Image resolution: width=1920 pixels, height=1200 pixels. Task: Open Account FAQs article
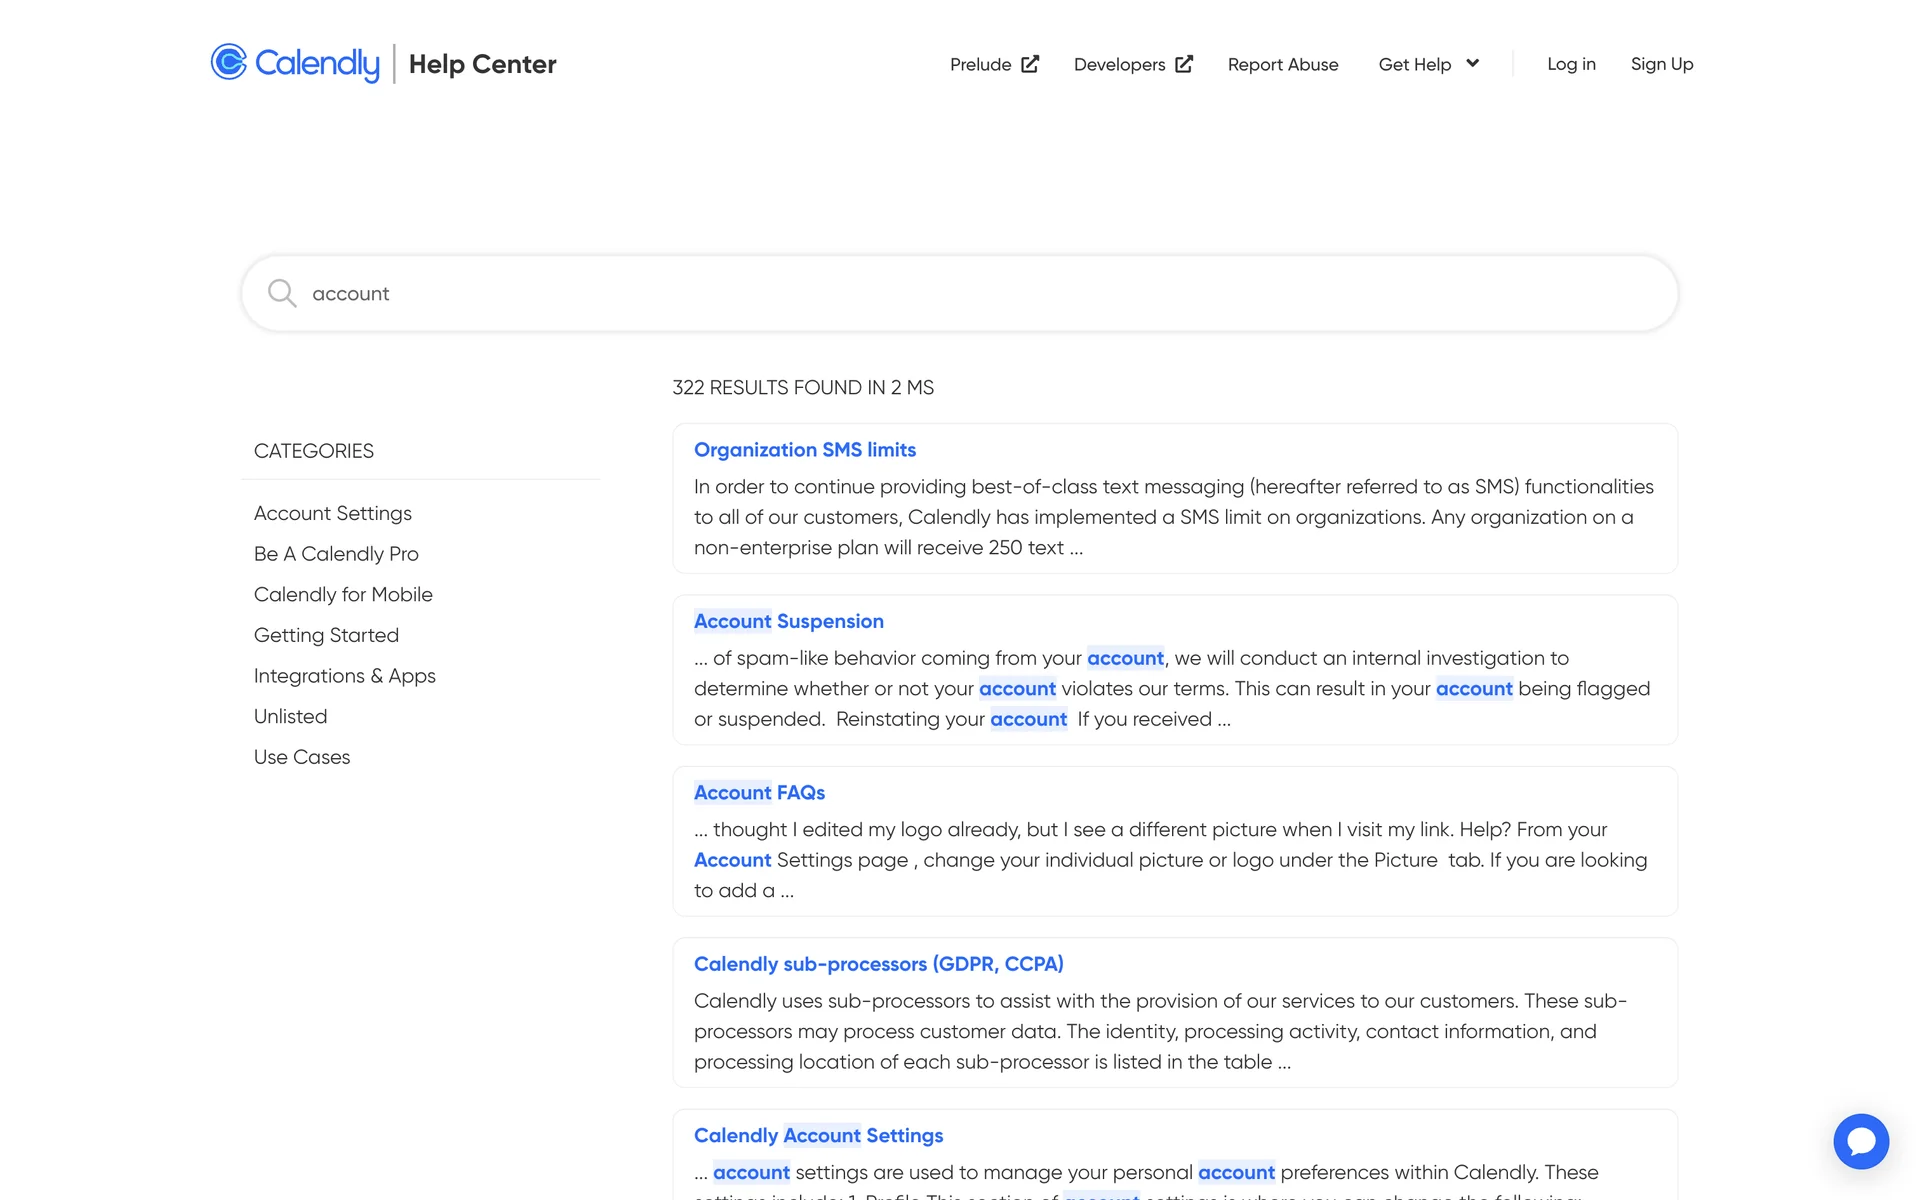tap(759, 793)
